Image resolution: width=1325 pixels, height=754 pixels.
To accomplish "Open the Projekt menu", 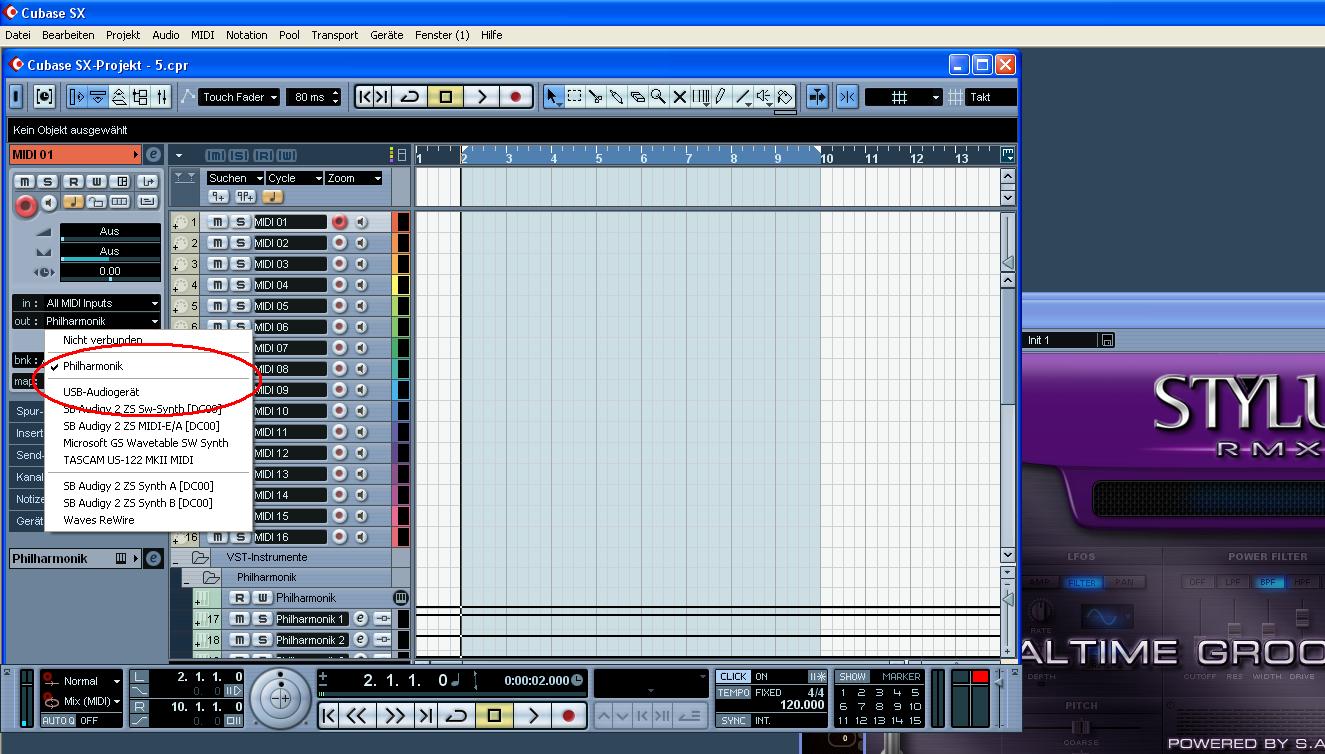I will [123, 35].
